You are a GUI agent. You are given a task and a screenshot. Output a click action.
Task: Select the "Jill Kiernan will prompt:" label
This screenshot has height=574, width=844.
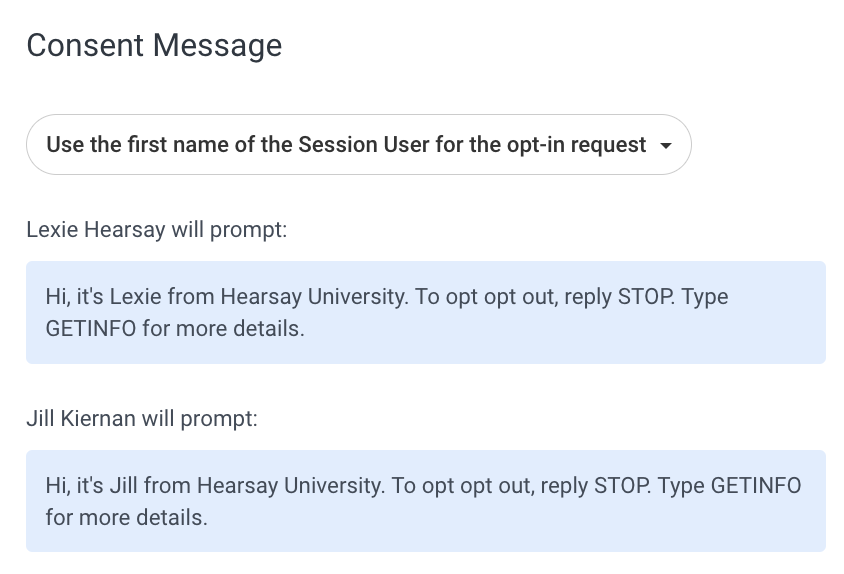click(141, 418)
